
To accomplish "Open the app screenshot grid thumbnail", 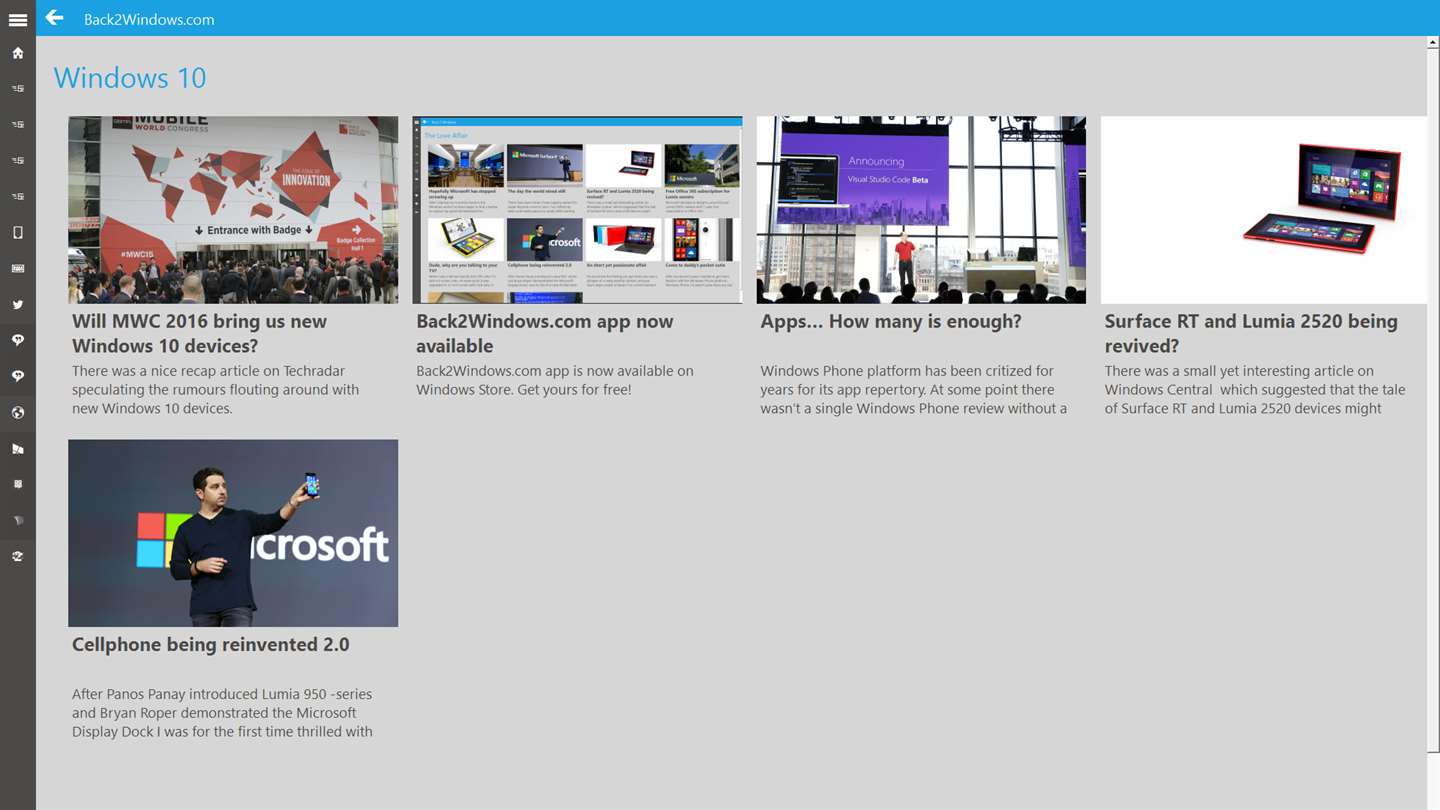I will (577, 210).
